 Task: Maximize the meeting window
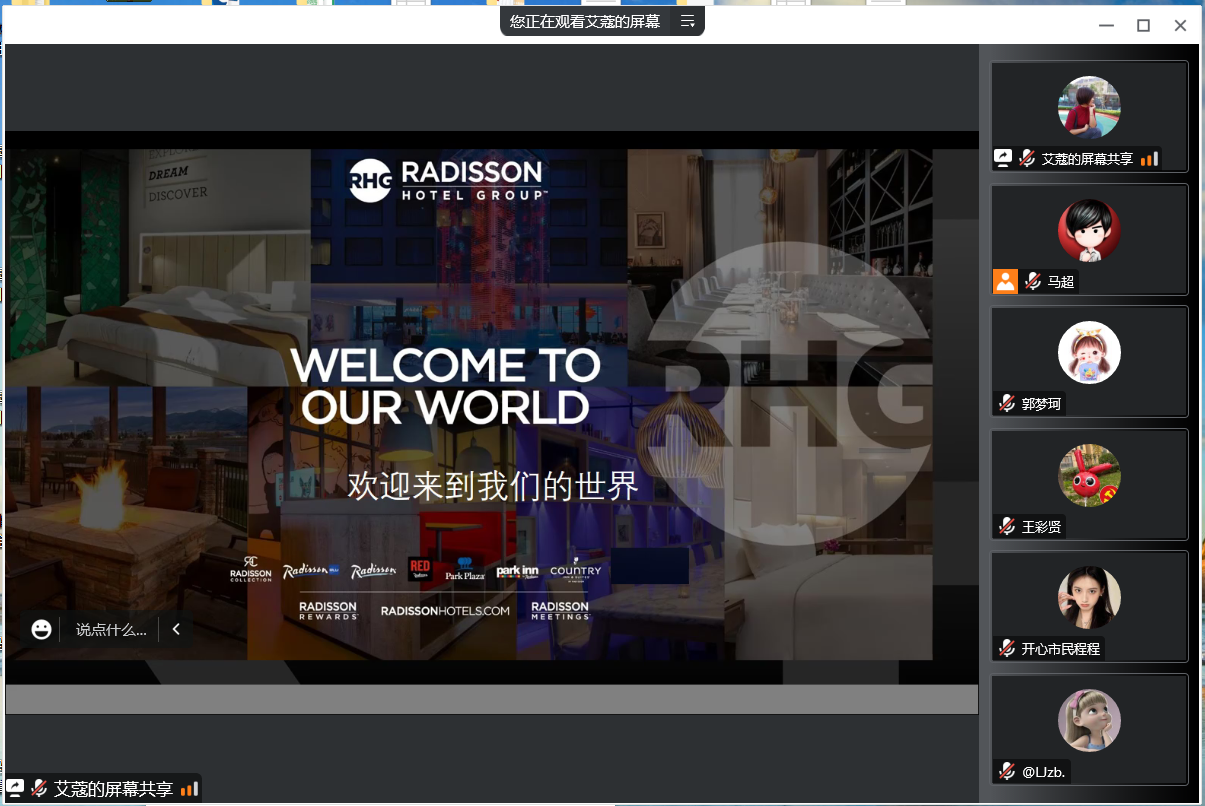(x=1143, y=25)
